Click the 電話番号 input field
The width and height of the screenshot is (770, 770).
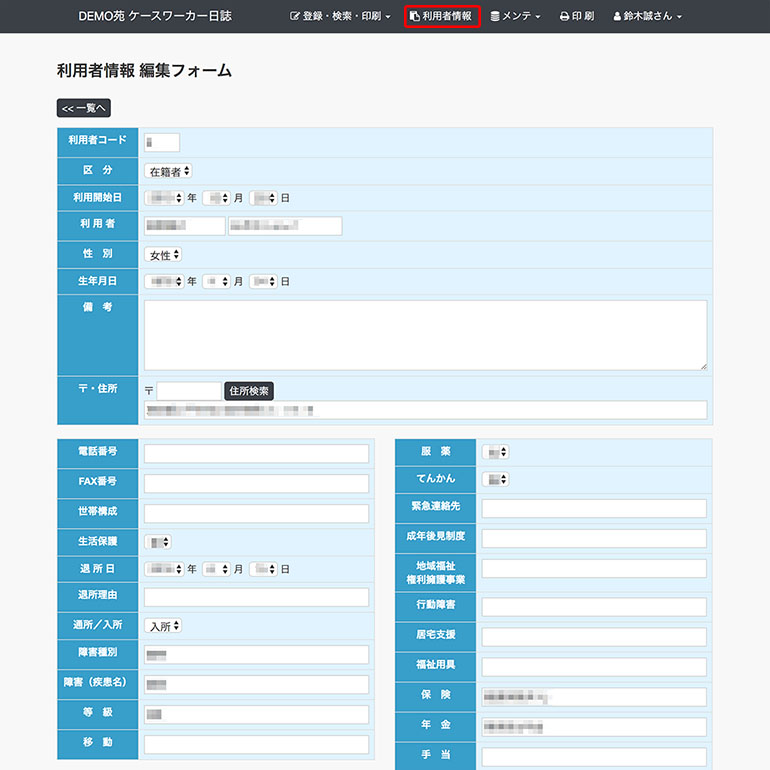tap(256, 454)
